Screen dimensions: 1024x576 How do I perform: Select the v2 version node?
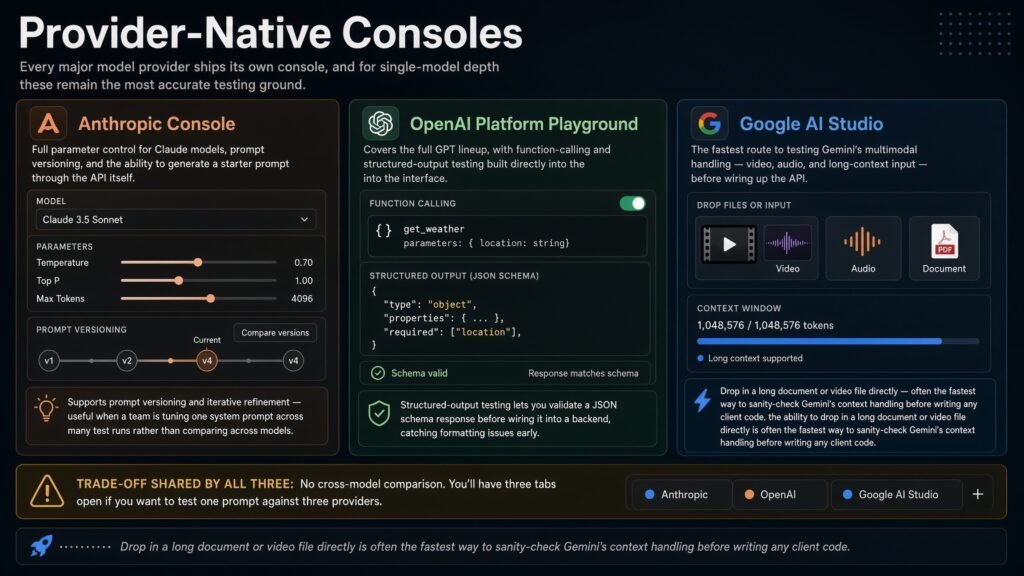pos(127,360)
